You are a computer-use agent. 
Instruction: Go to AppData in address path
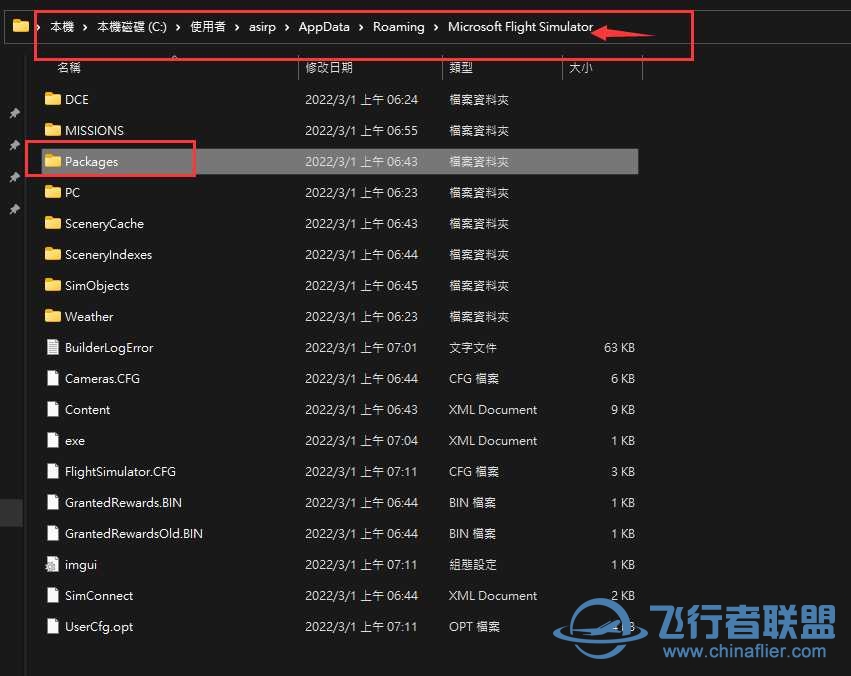click(324, 27)
